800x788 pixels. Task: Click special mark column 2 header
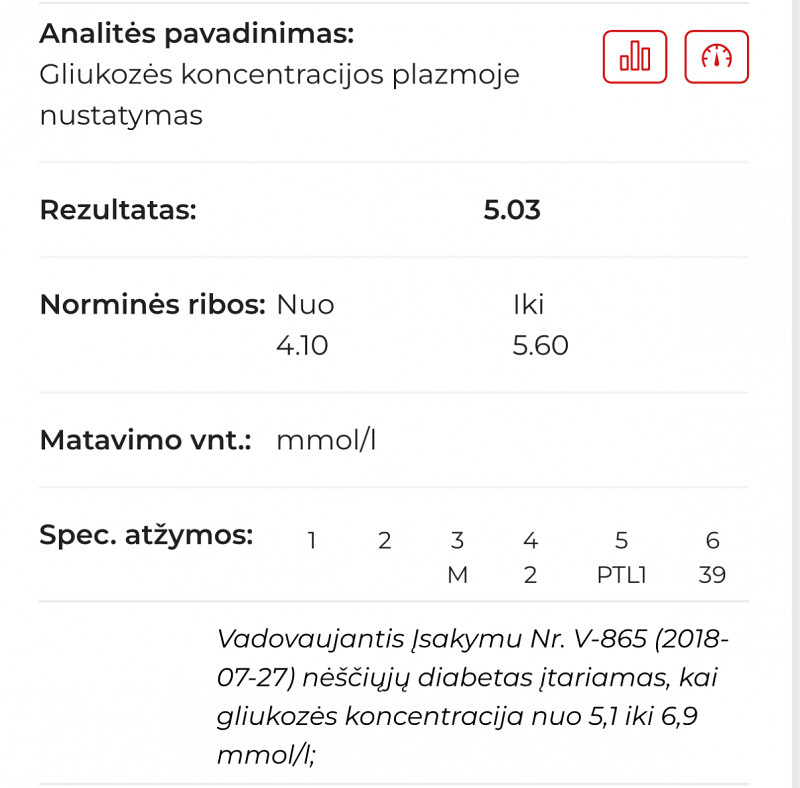coord(385,541)
